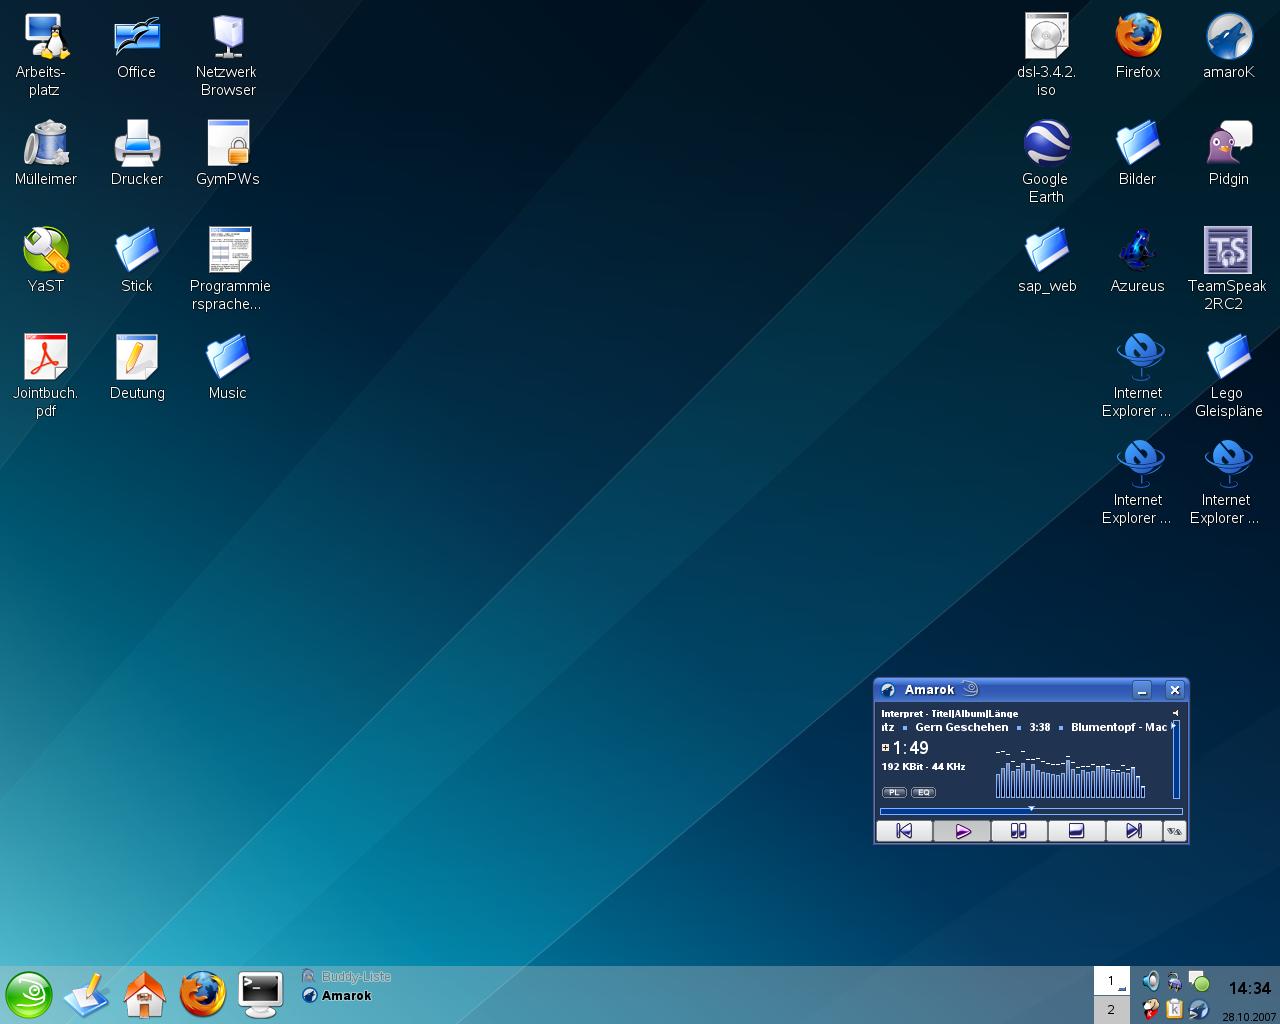Switch to virtual desktop 1
Viewport: 1280px width, 1024px height.
pyautogui.click(x=1112, y=981)
